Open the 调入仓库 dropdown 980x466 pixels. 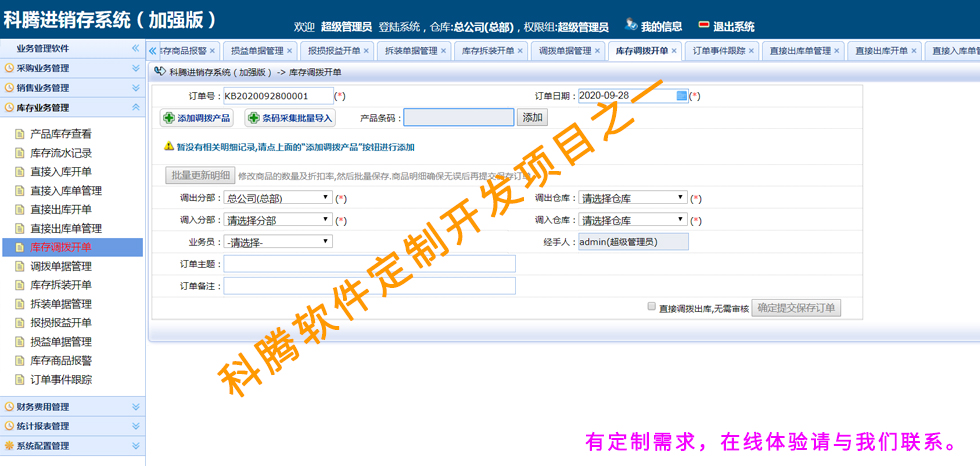(x=633, y=220)
